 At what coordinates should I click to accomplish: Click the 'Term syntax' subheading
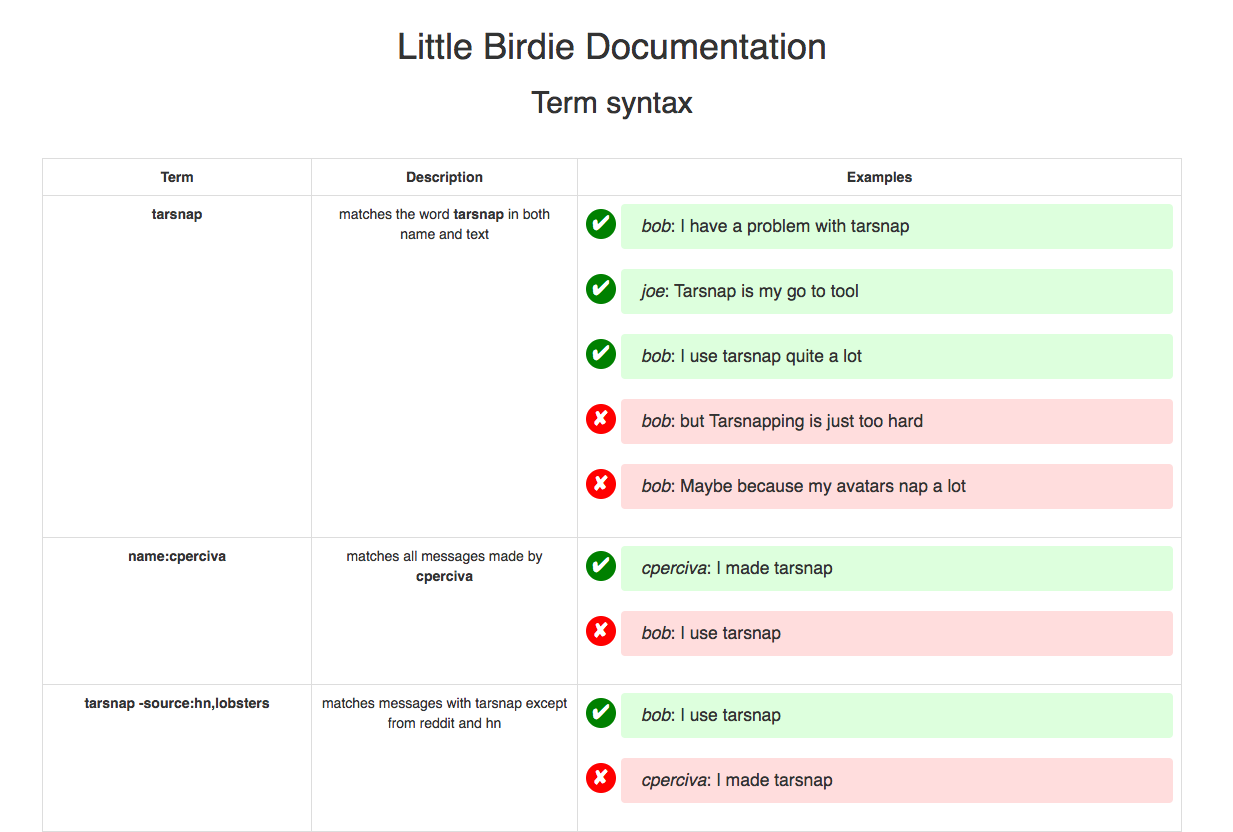[611, 102]
